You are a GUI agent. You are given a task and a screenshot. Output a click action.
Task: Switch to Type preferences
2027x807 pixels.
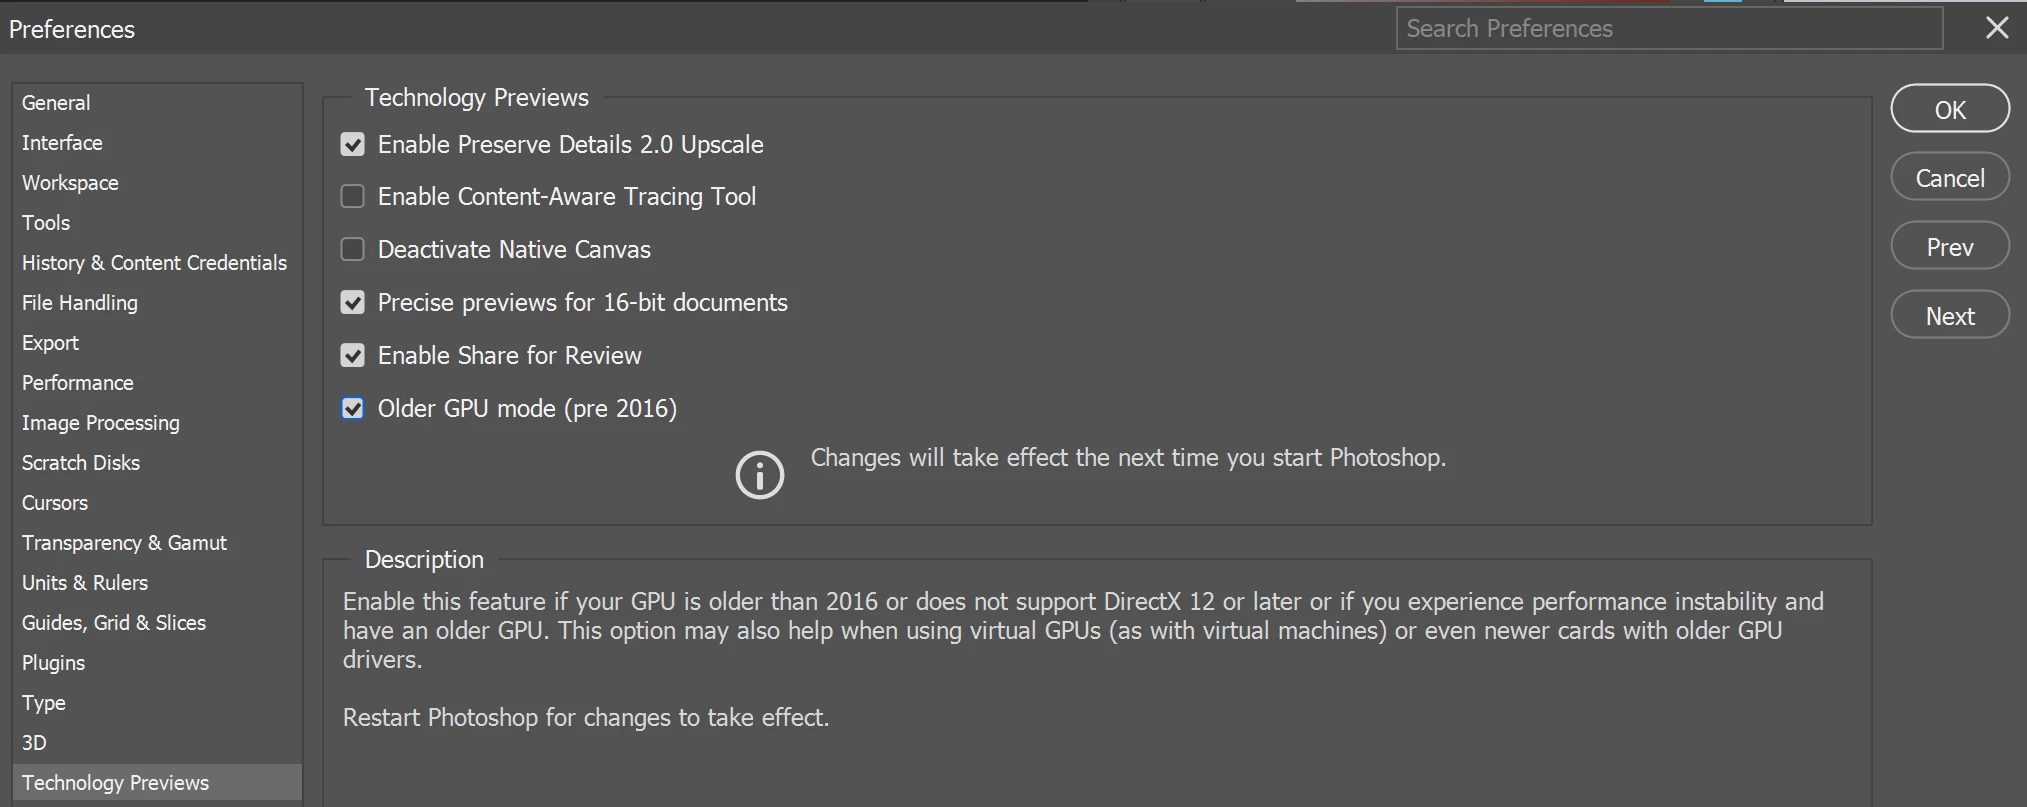coord(157,703)
